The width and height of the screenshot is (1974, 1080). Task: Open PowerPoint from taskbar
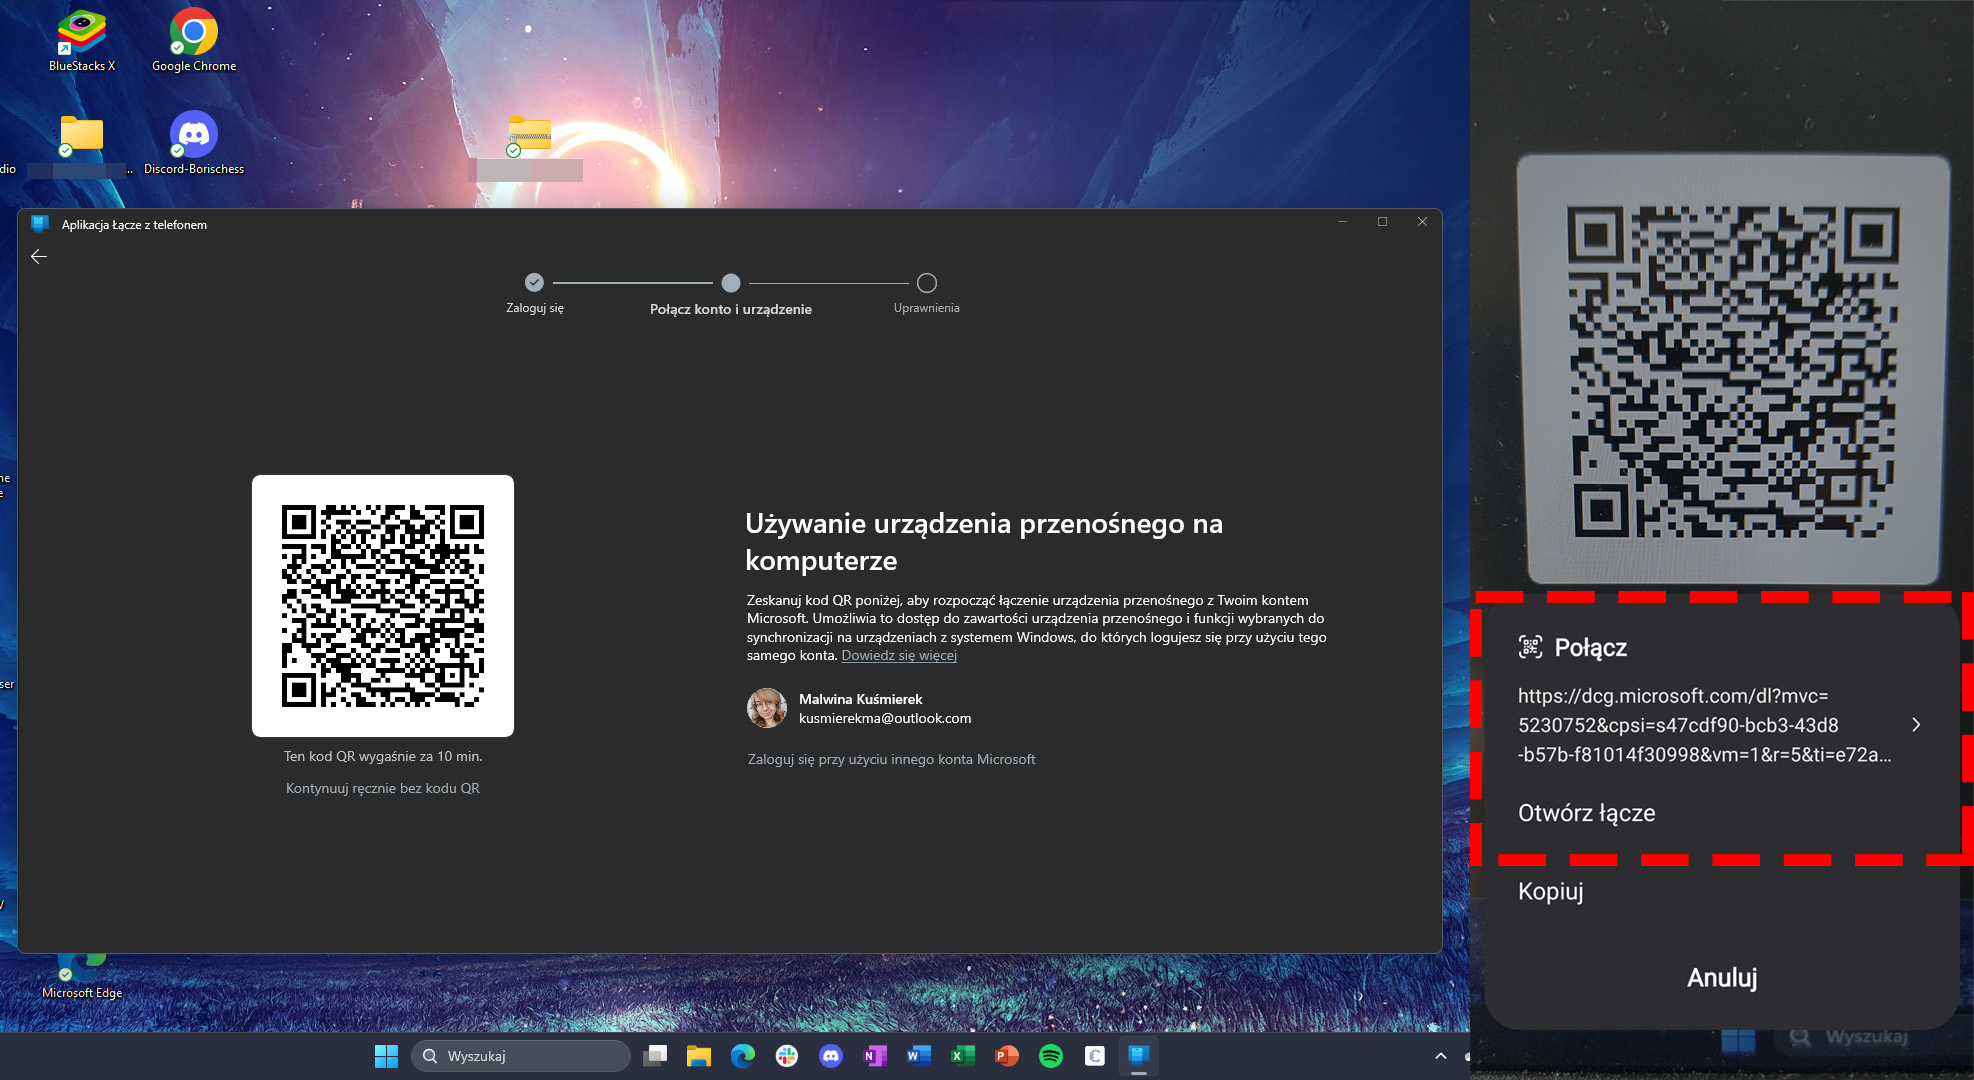coord(1007,1056)
